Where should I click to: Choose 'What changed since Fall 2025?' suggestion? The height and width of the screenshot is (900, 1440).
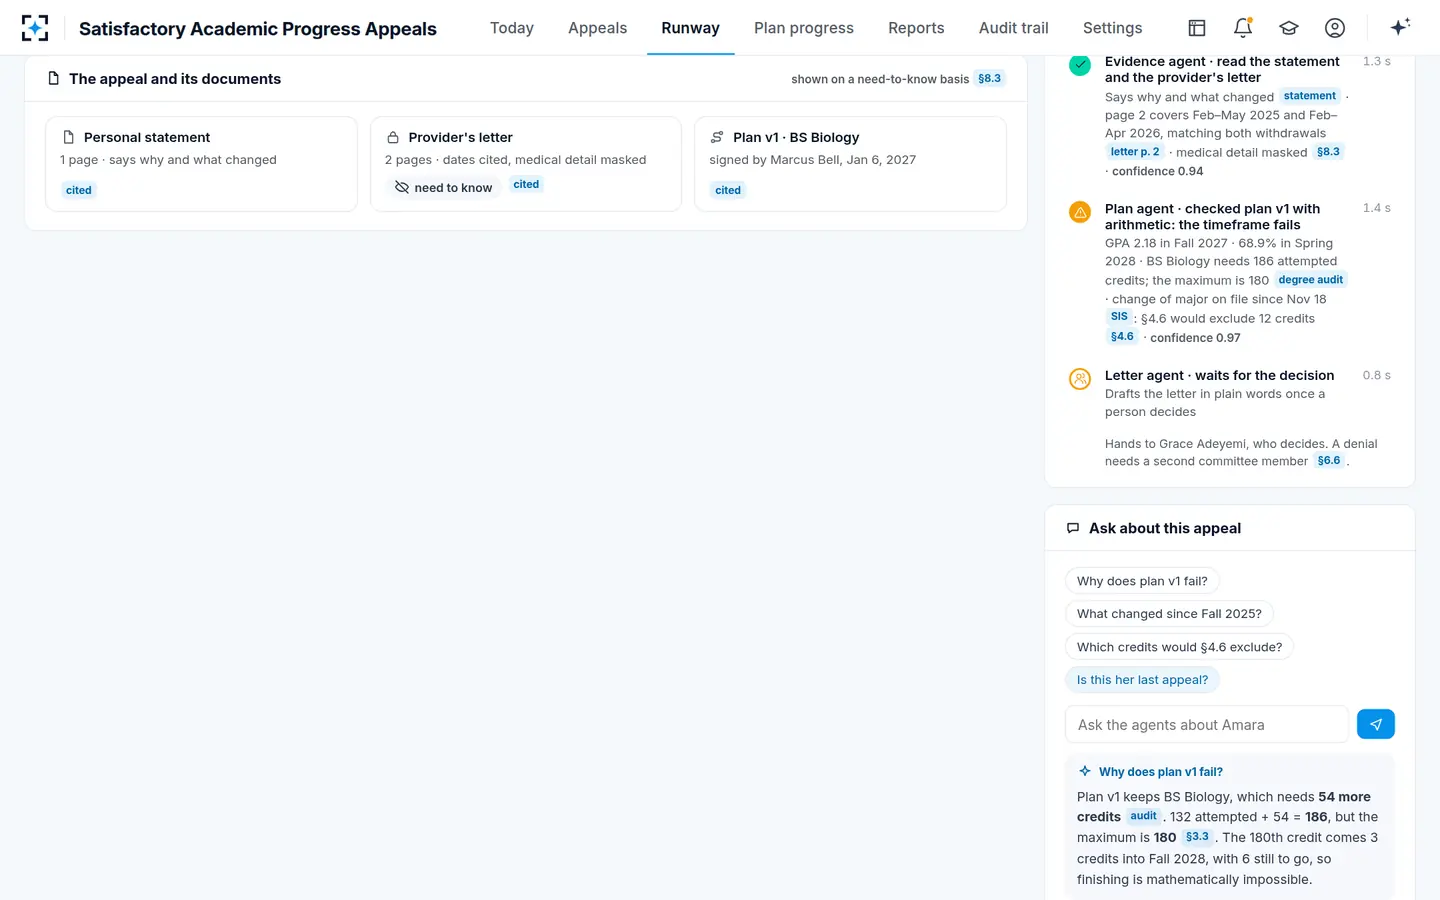(1169, 614)
